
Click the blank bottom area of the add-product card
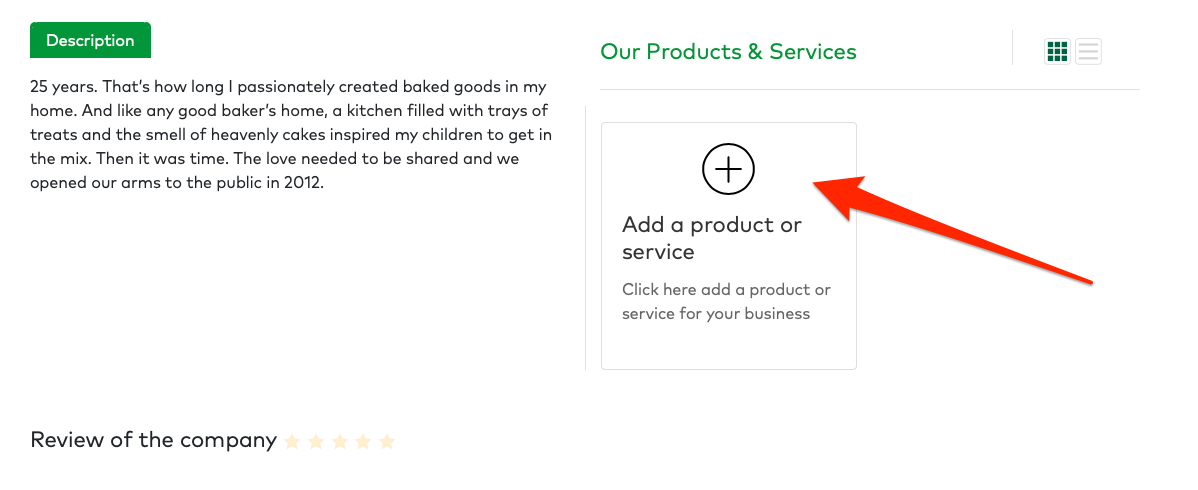[x=728, y=348]
